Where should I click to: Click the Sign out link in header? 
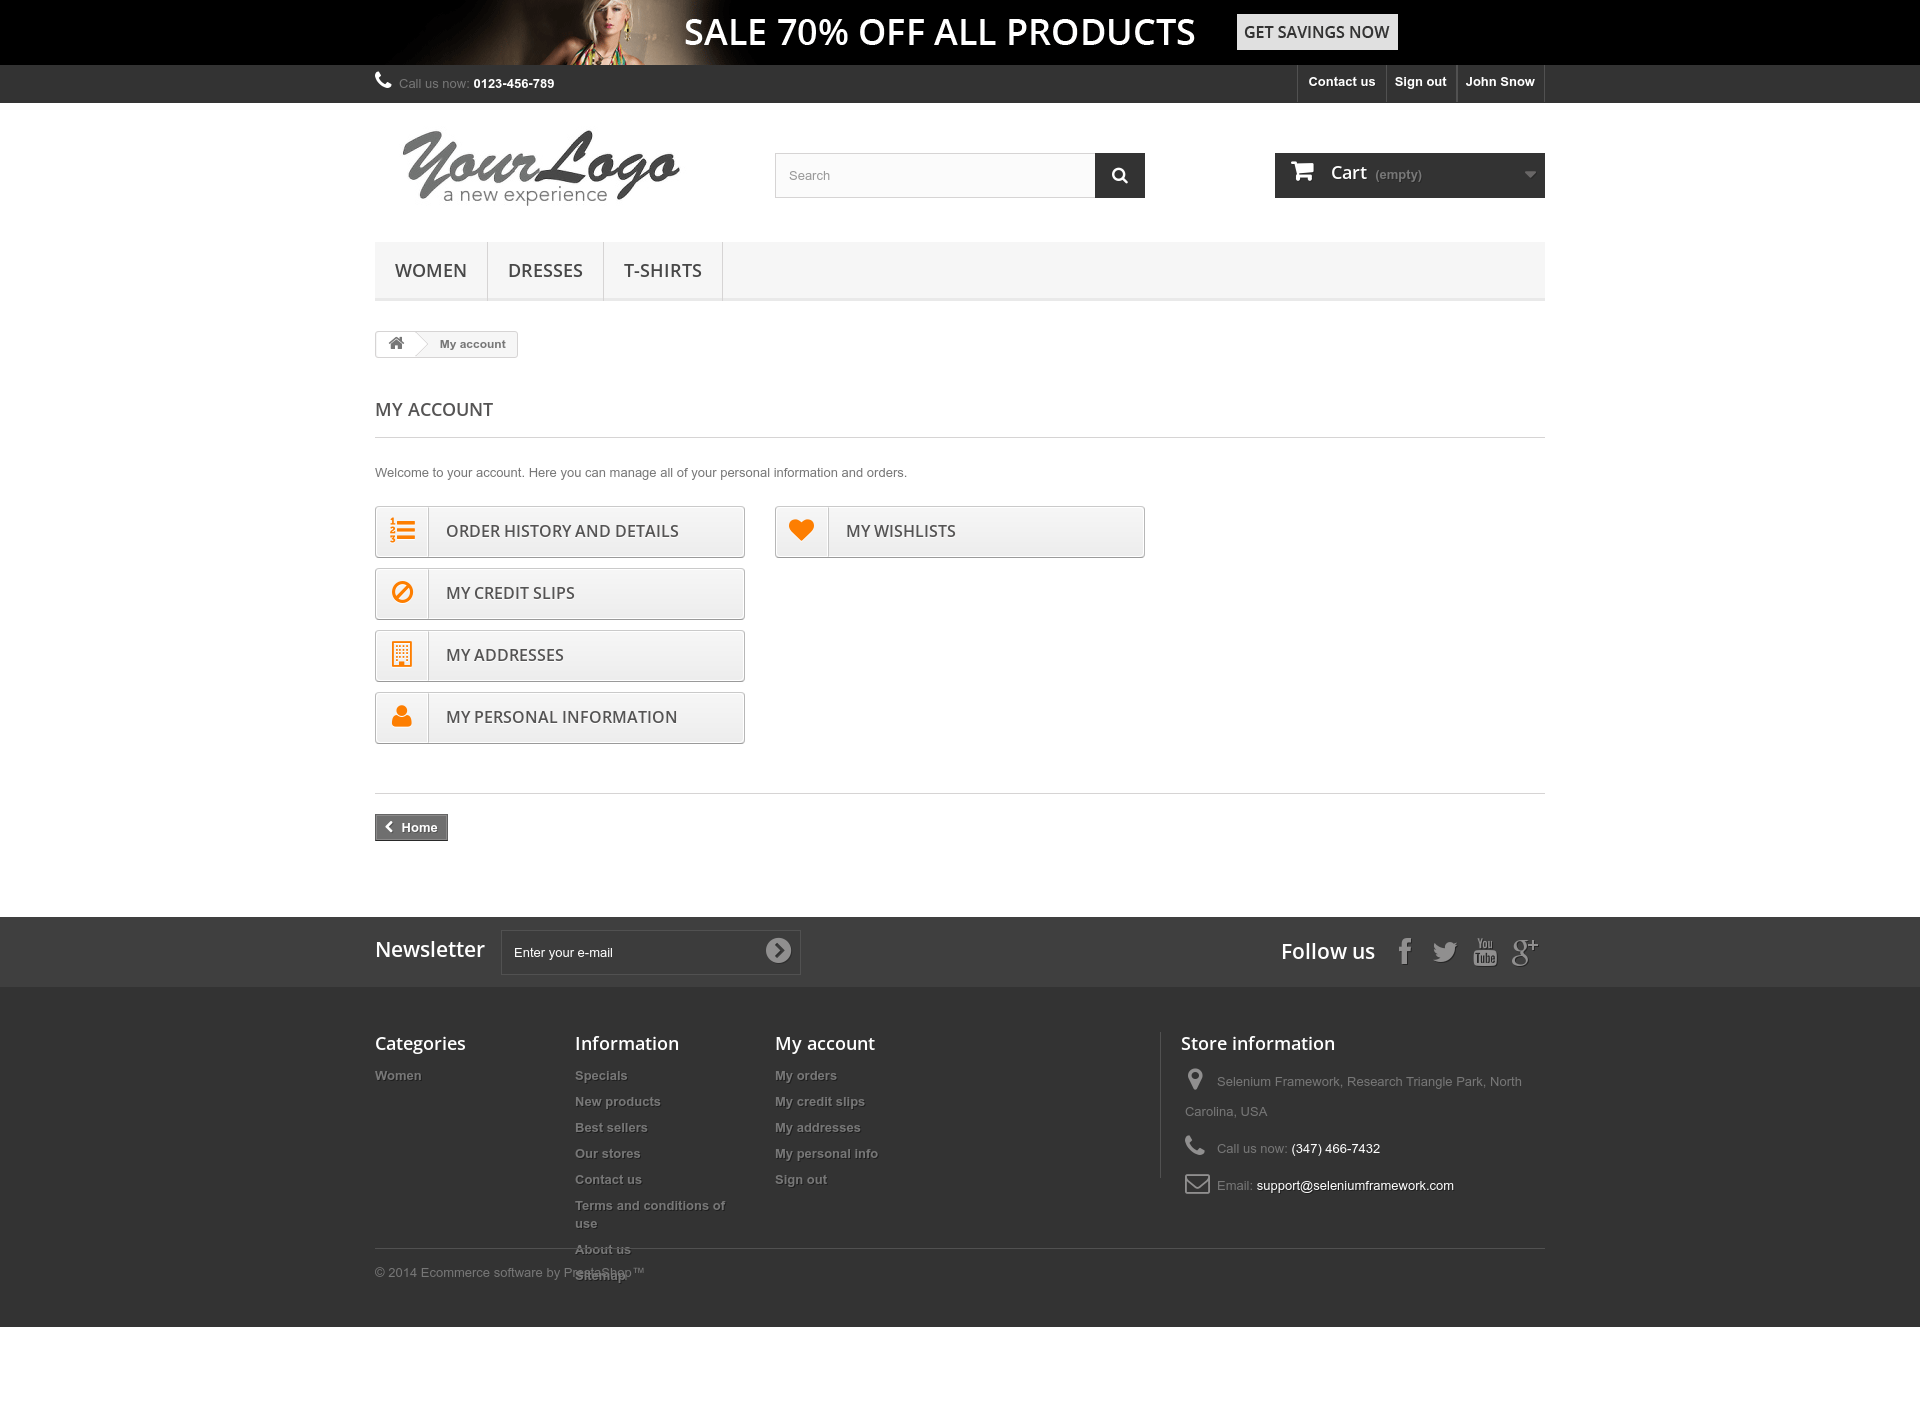(x=1420, y=82)
